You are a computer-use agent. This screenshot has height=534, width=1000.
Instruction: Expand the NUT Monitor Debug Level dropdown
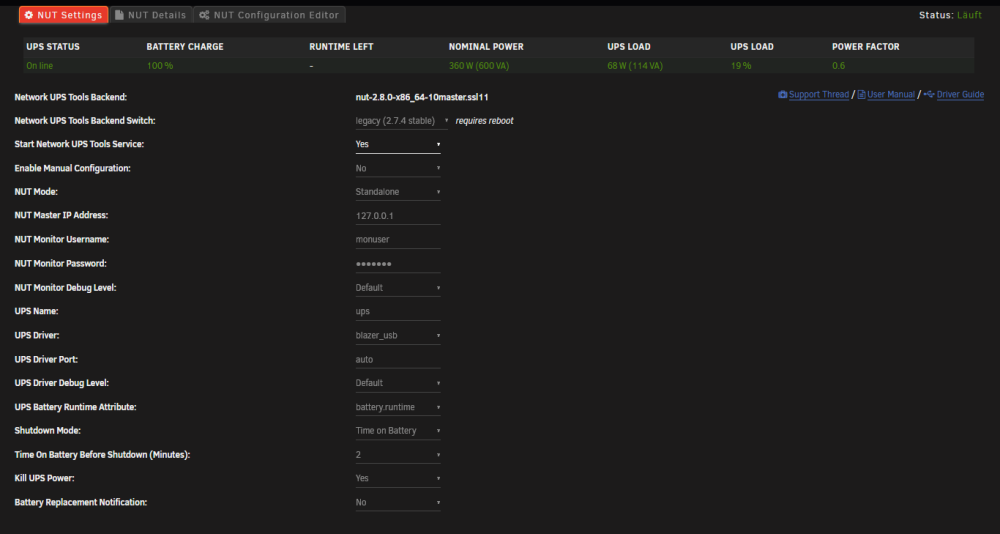398,288
